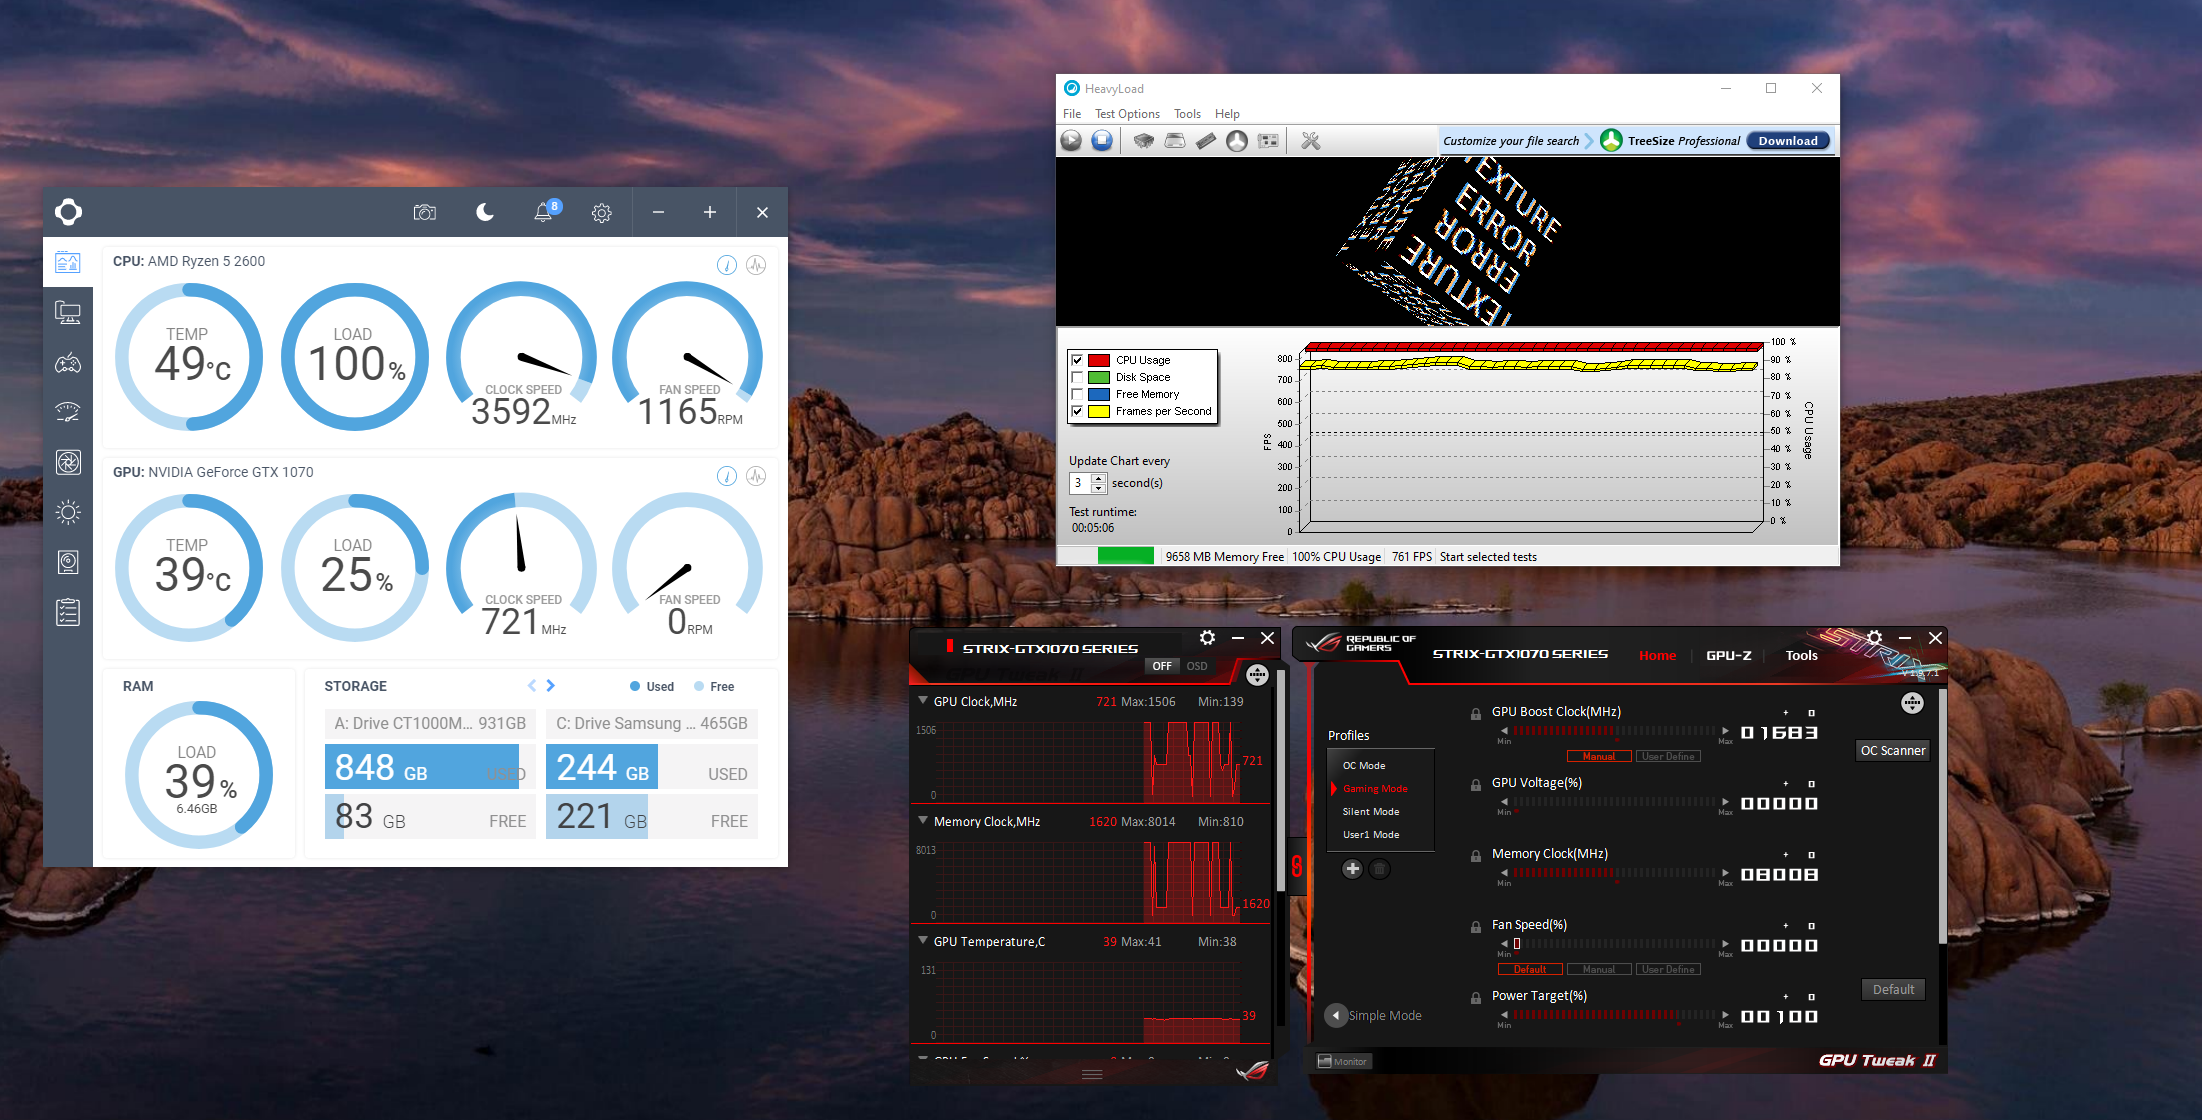
Task: Enable the Disk Space chart checkbox
Action: (x=1077, y=377)
